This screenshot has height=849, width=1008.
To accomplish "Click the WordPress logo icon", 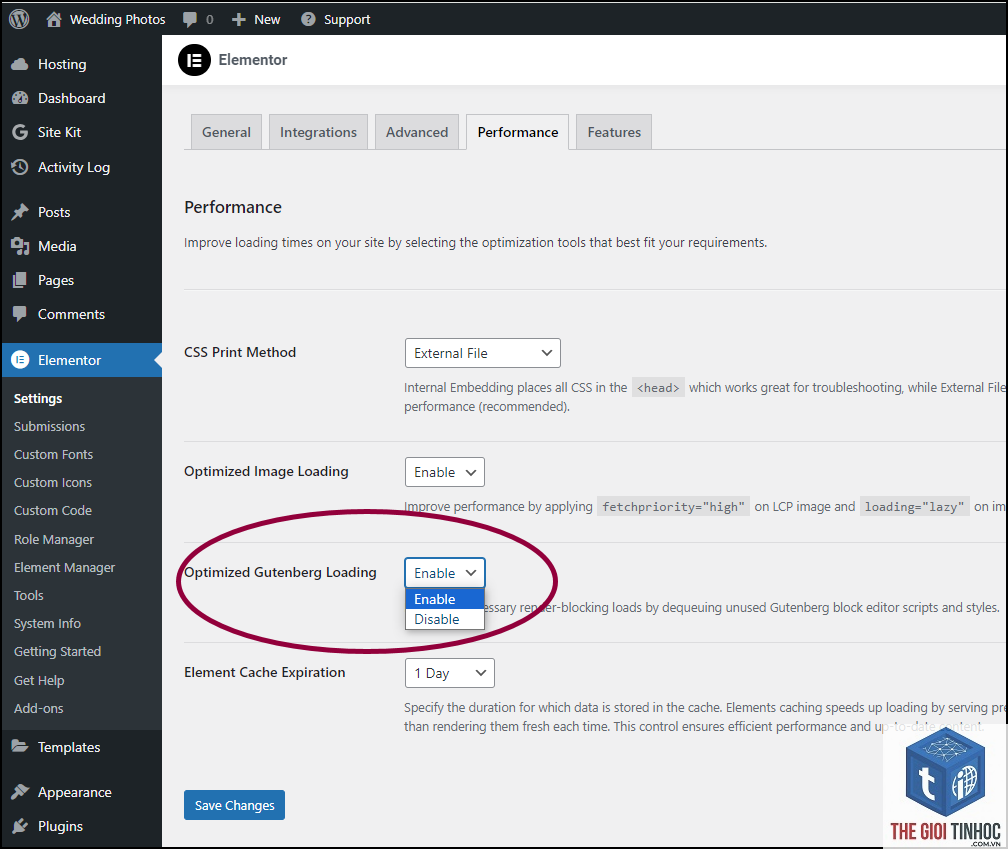I will point(19,19).
